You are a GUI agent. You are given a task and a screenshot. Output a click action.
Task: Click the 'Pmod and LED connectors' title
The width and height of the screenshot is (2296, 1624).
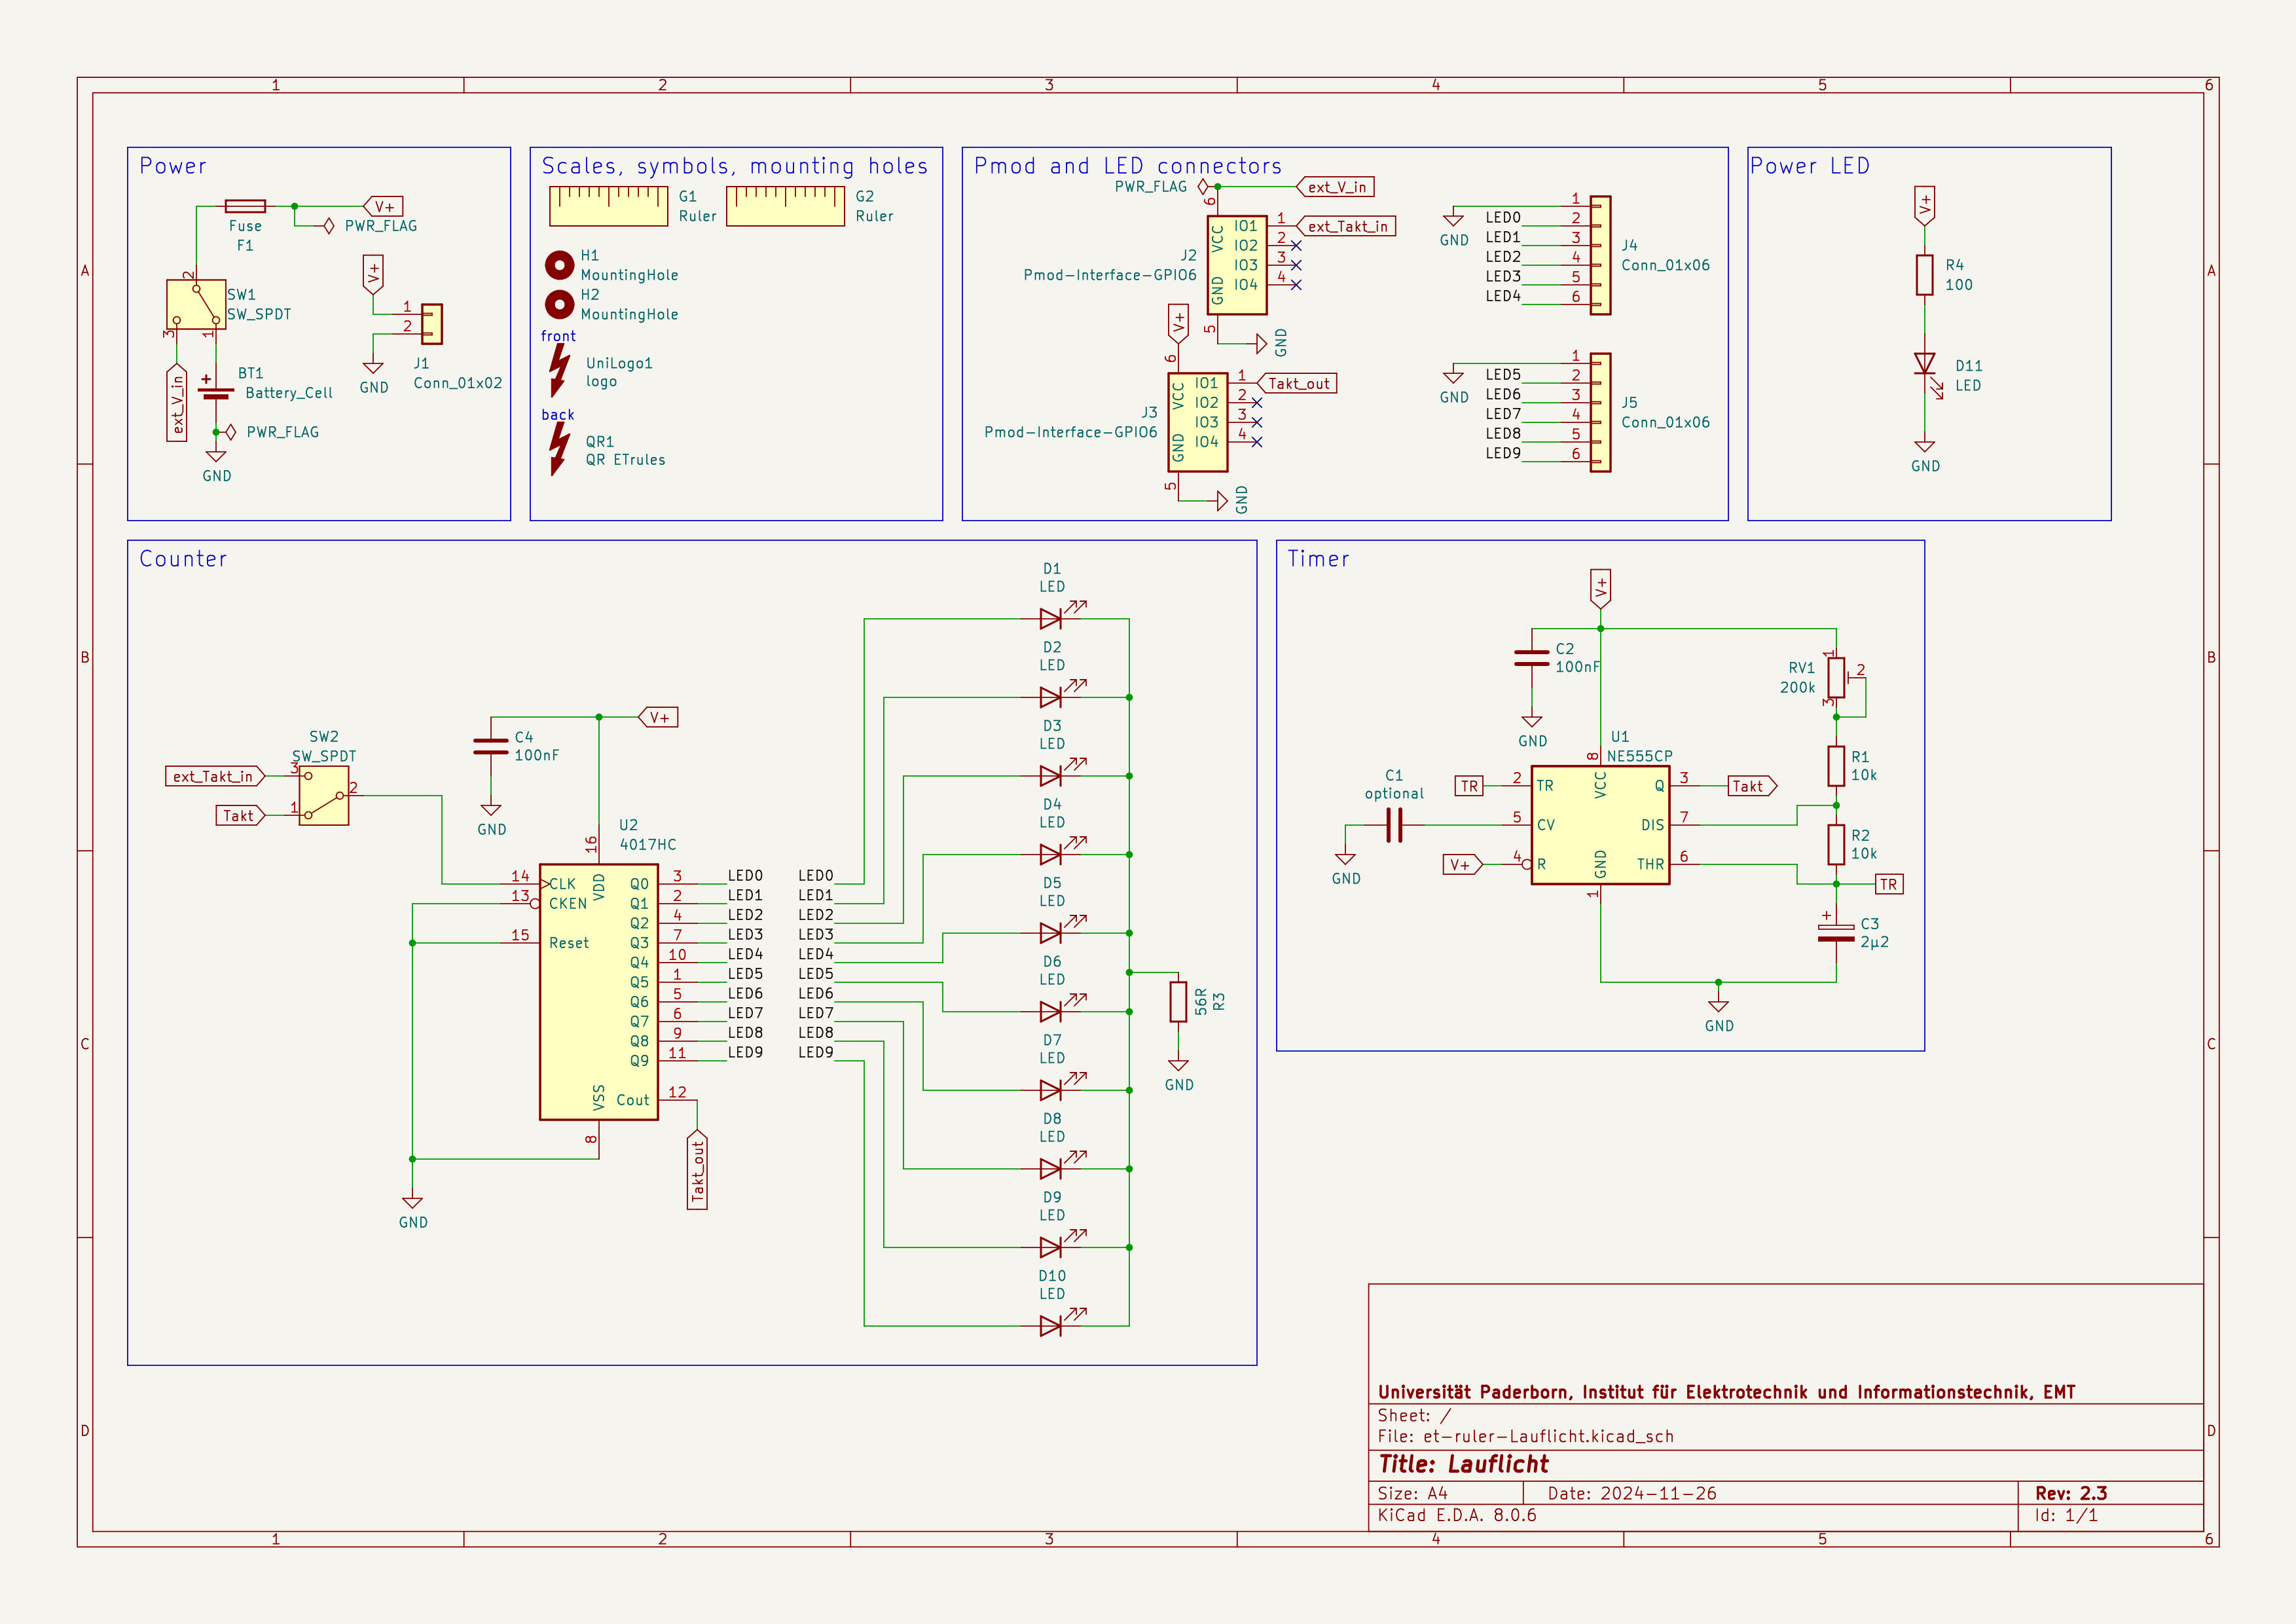pos(1128,166)
